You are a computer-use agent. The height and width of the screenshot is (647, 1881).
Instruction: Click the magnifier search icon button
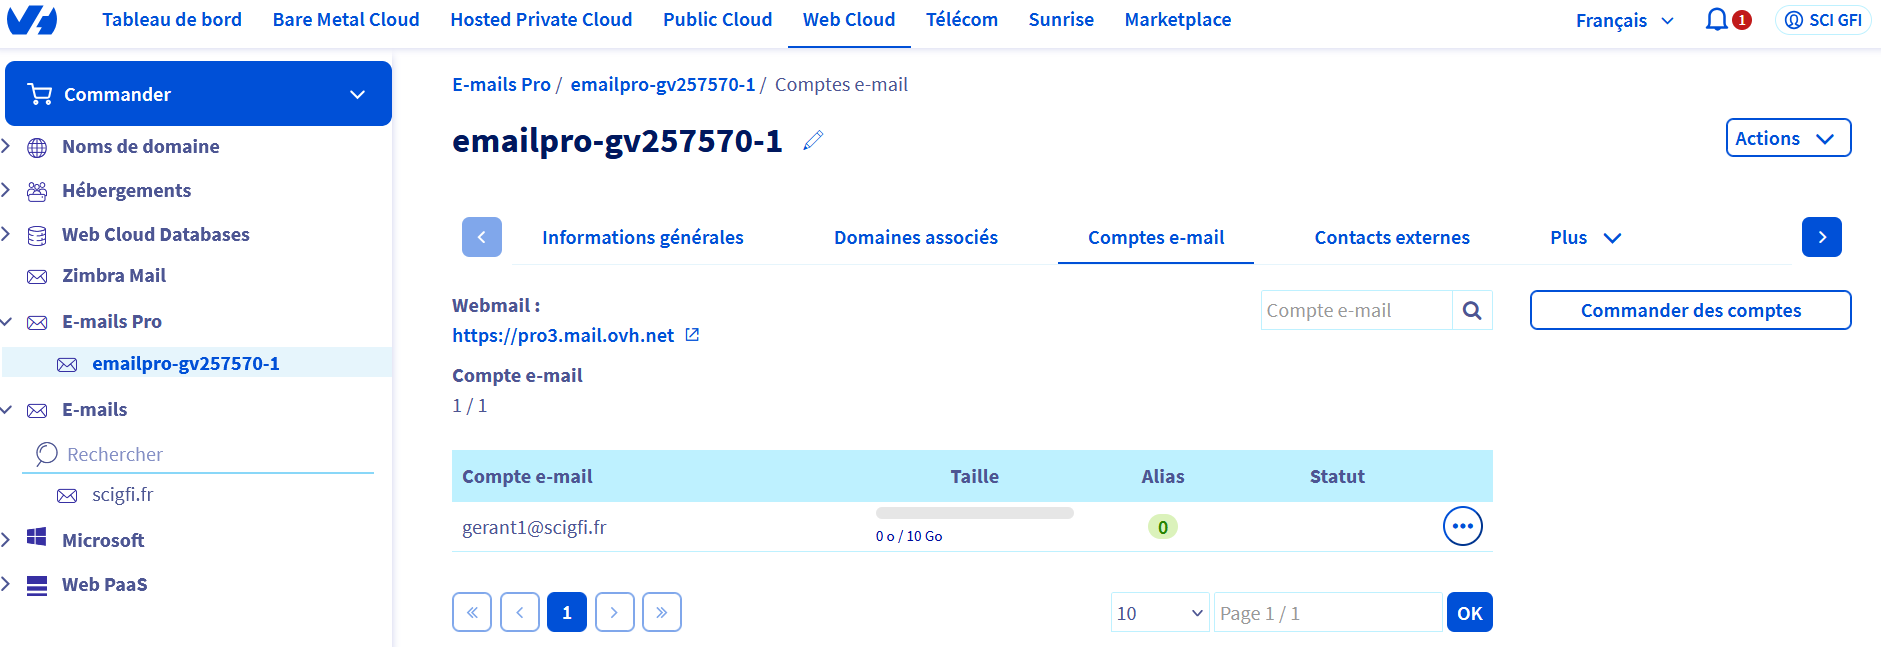coord(1472,311)
